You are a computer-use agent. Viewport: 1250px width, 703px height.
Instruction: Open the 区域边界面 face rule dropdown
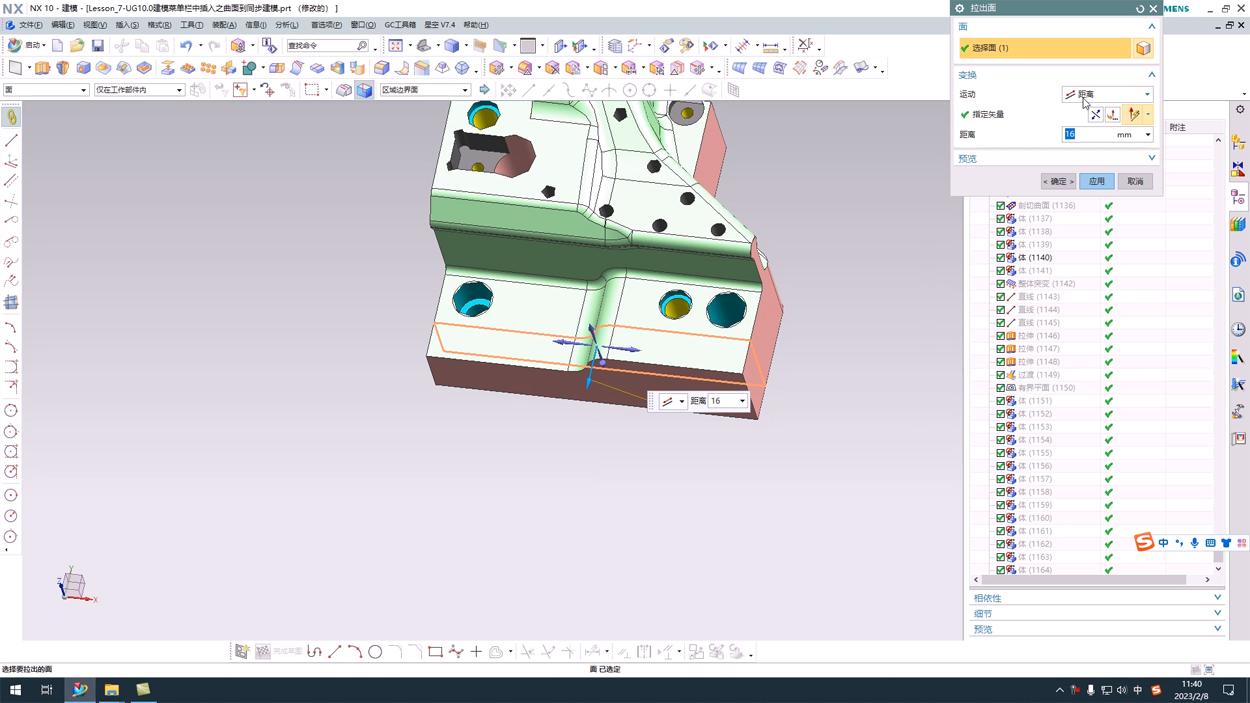pos(424,90)
